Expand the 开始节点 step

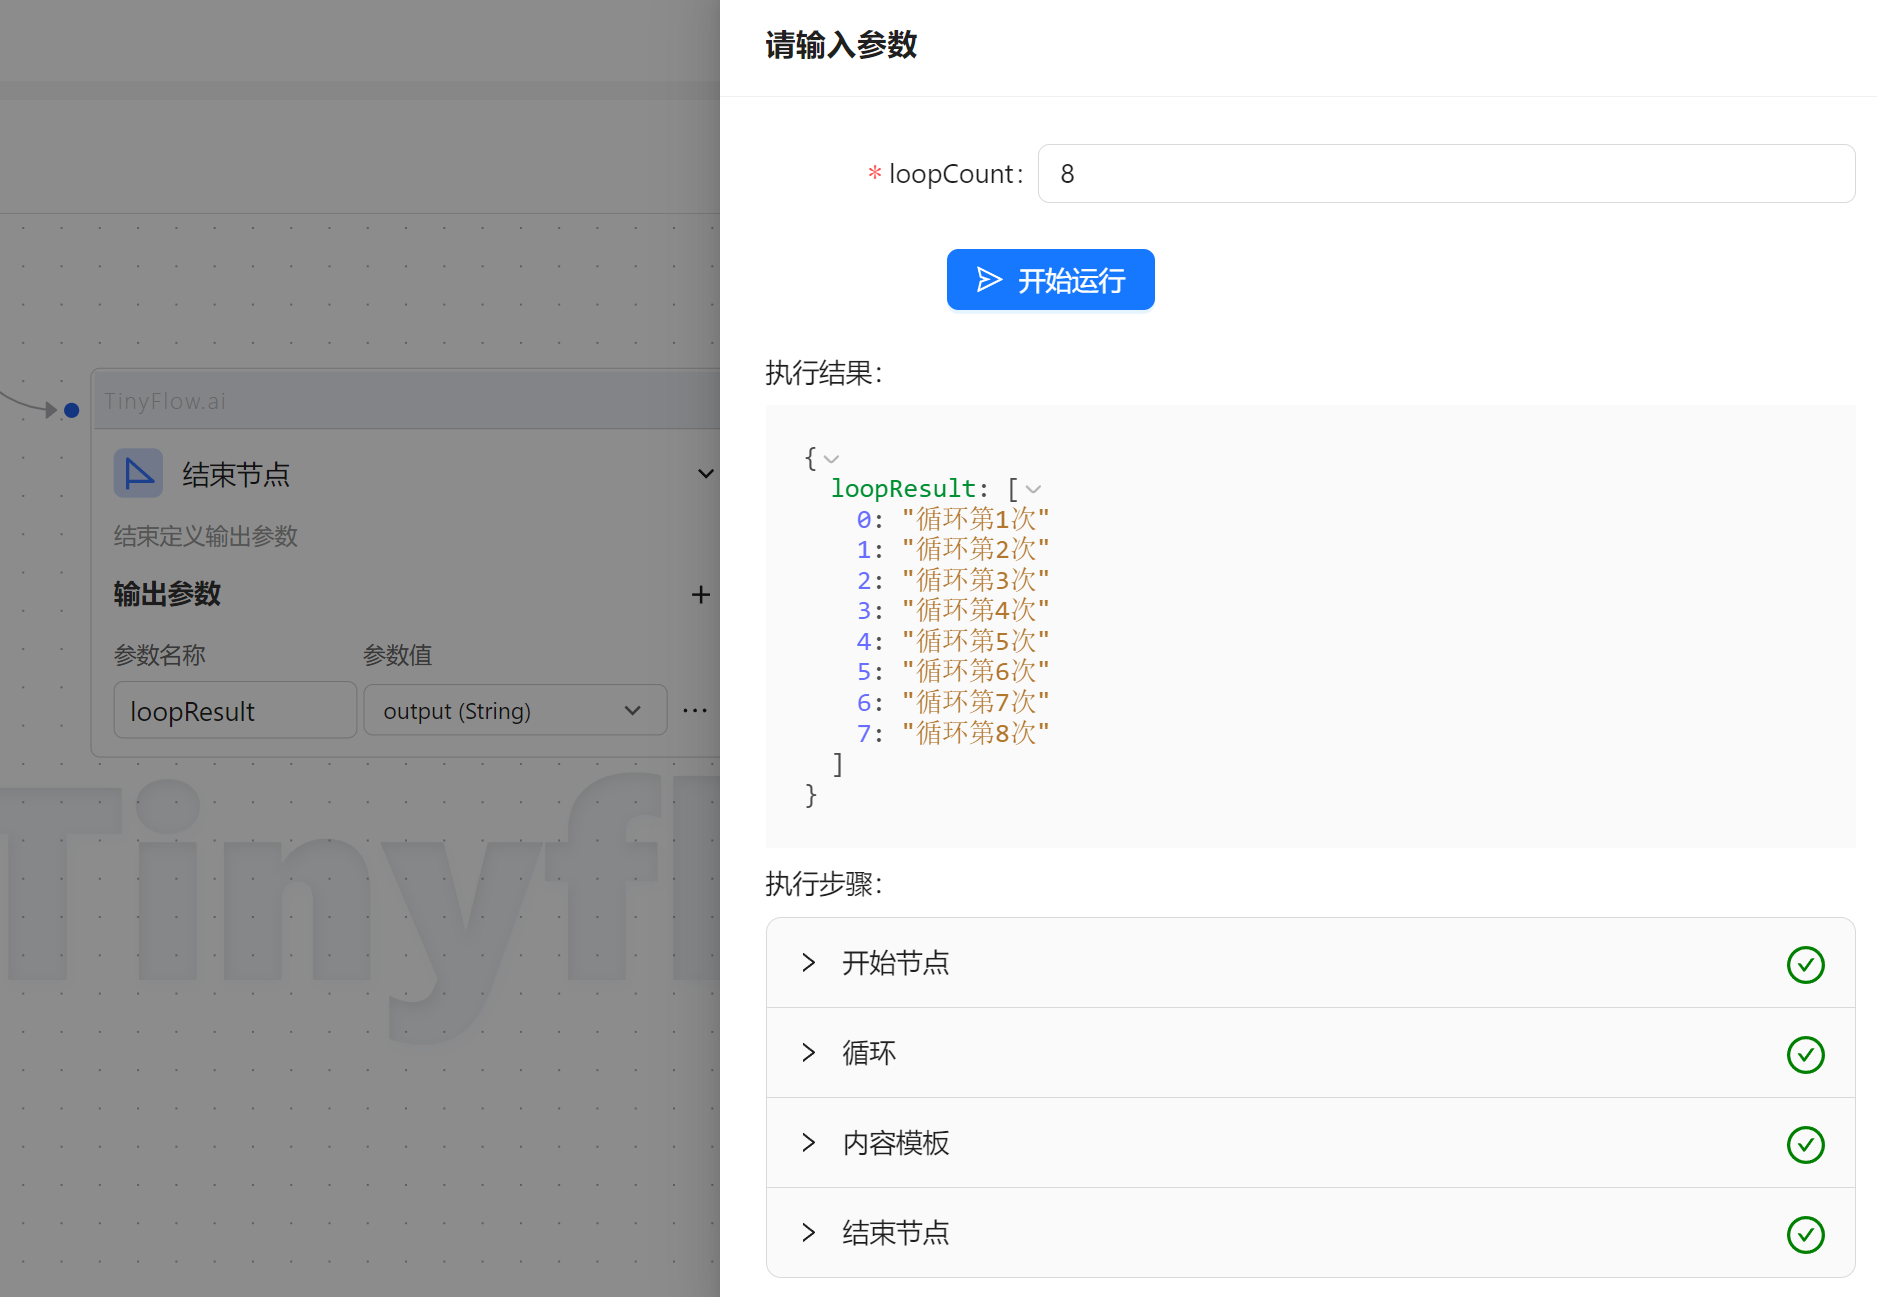pos(809,963)
